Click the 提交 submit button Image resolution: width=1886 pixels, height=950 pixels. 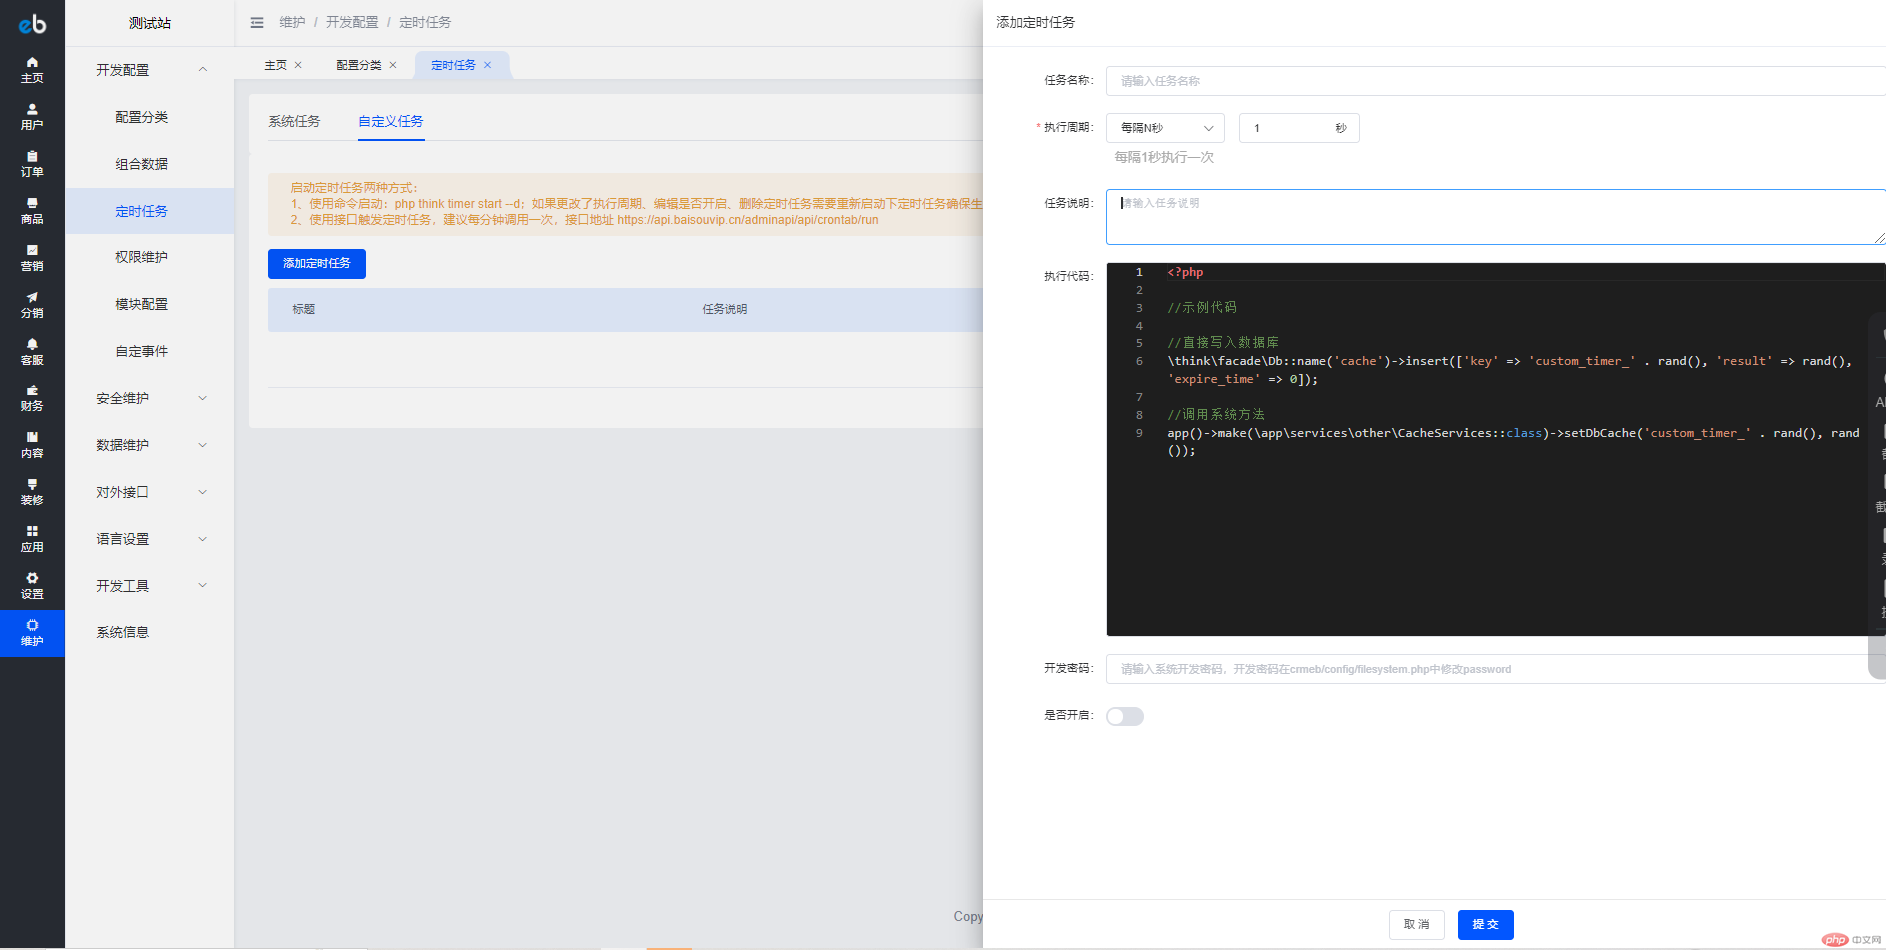pyautogui.click(x=1485, y=925)
